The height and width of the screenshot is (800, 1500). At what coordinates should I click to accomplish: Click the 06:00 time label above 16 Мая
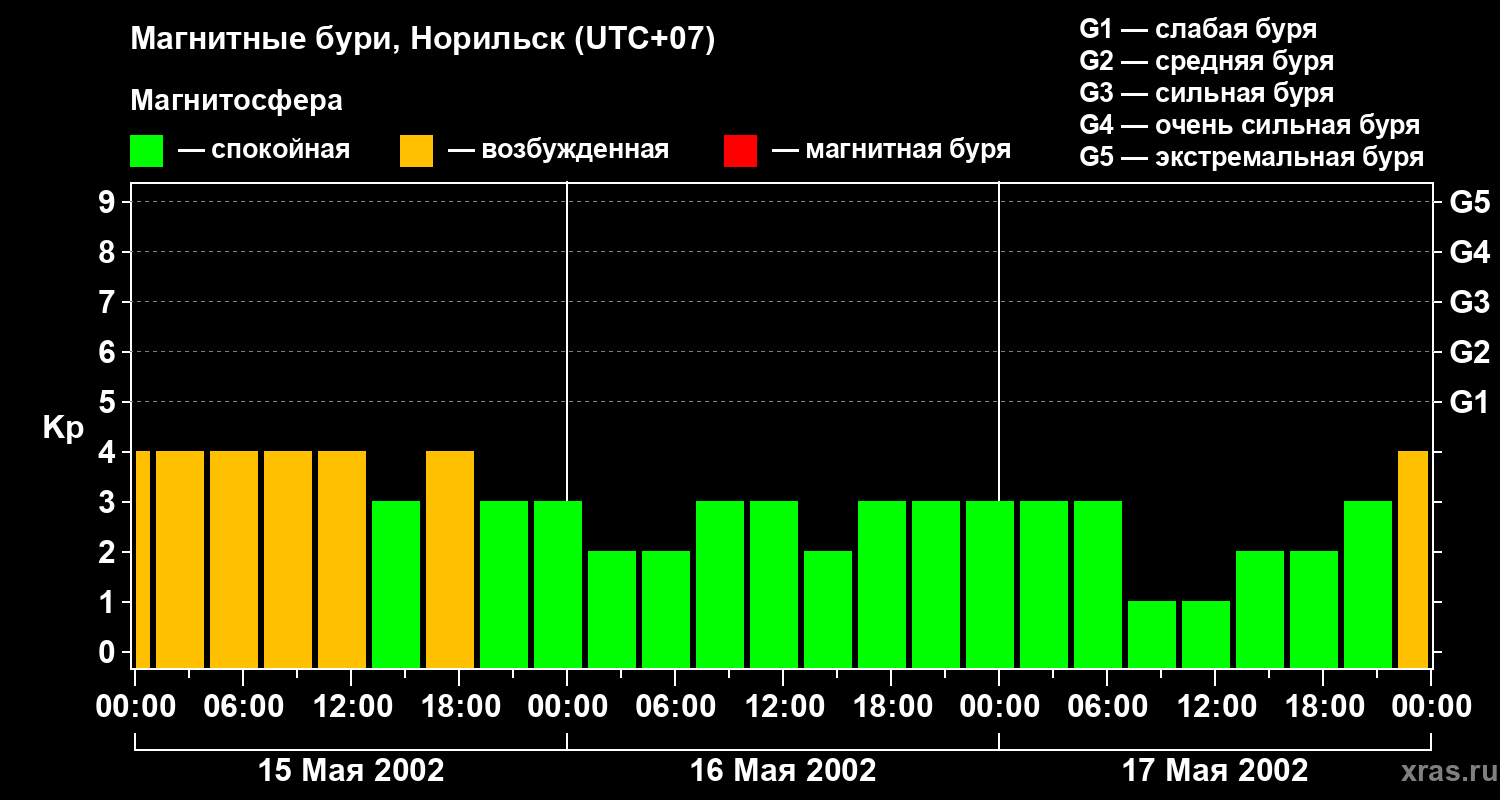[675, 707]
